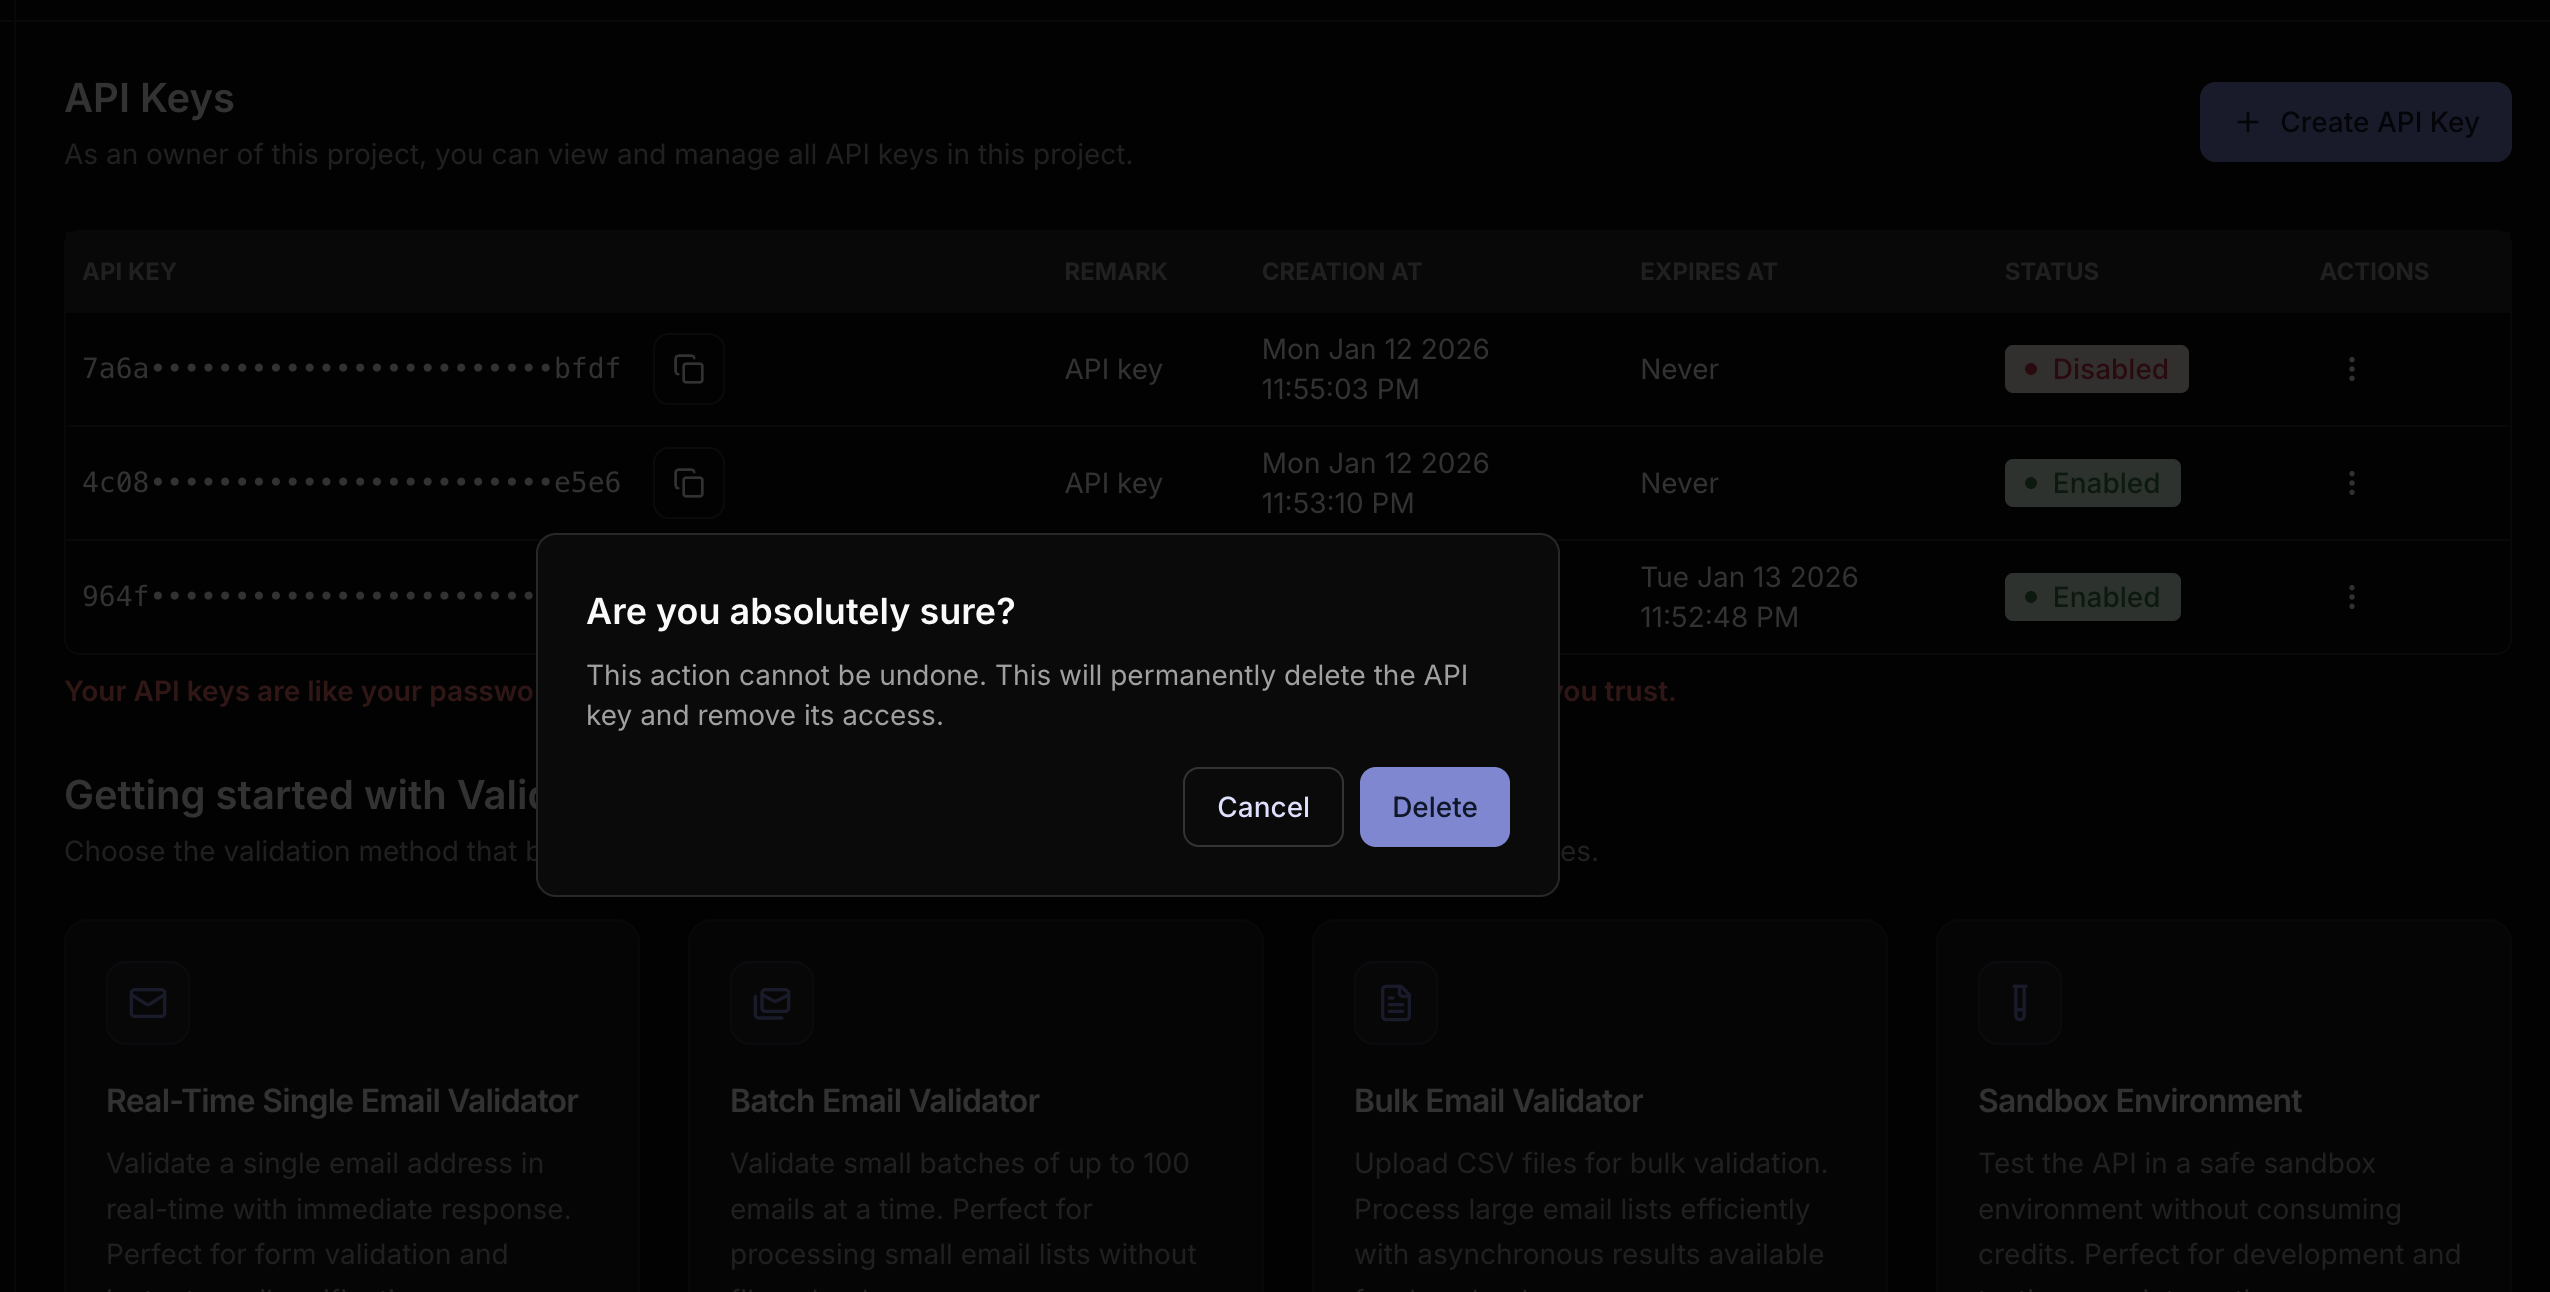Click the Disabled status badge
This screenshot has width=2550, height=1292.
click(x=2096, y=369)
